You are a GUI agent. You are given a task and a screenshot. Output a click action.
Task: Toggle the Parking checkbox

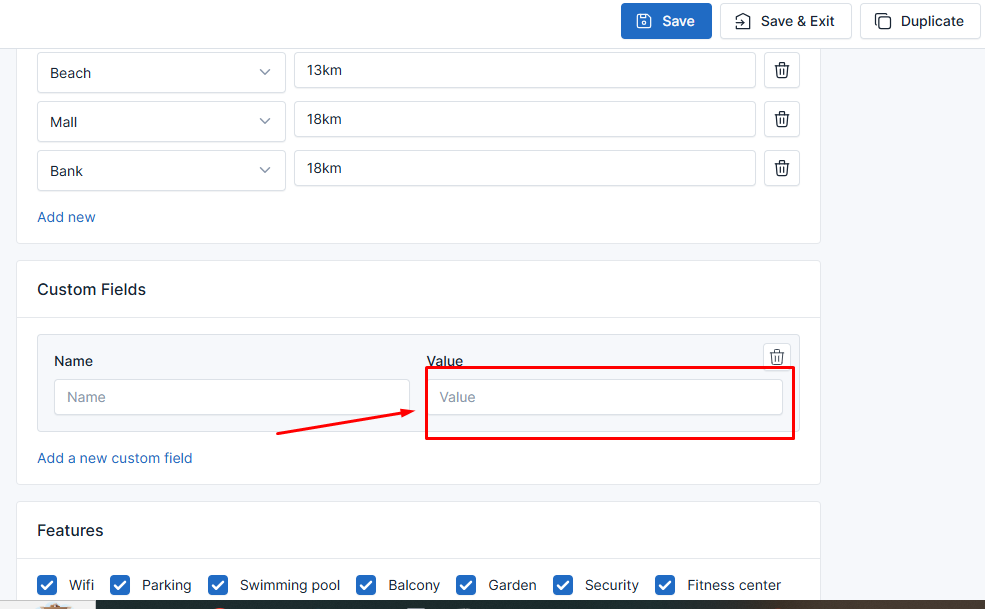[120, 585]
